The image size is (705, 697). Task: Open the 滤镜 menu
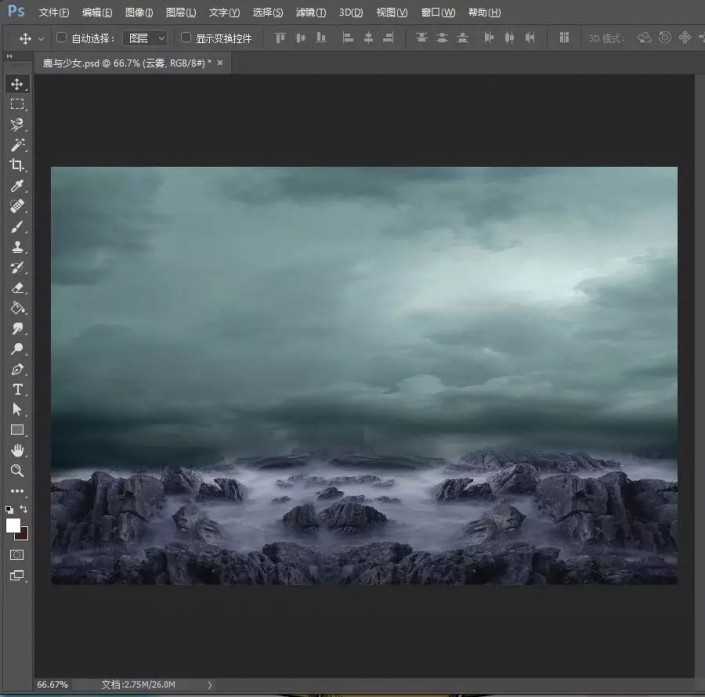pyautogui.click(x=309, y=13)
